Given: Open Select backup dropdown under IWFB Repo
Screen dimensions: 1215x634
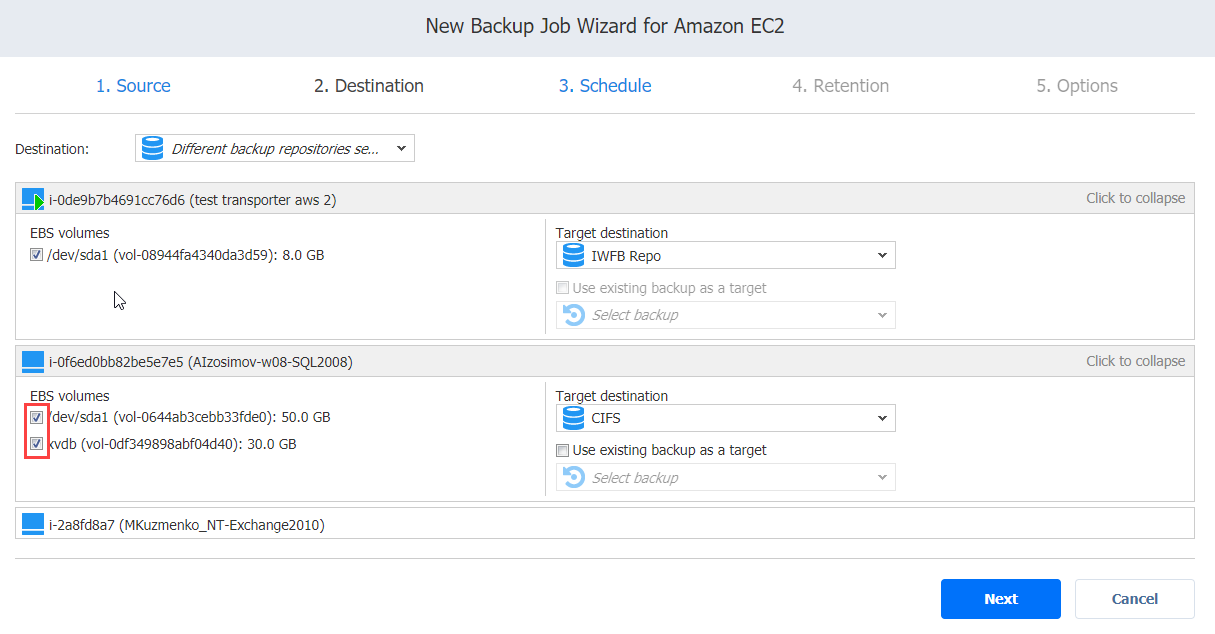Looking at the screenshot, I should [726, 315].
